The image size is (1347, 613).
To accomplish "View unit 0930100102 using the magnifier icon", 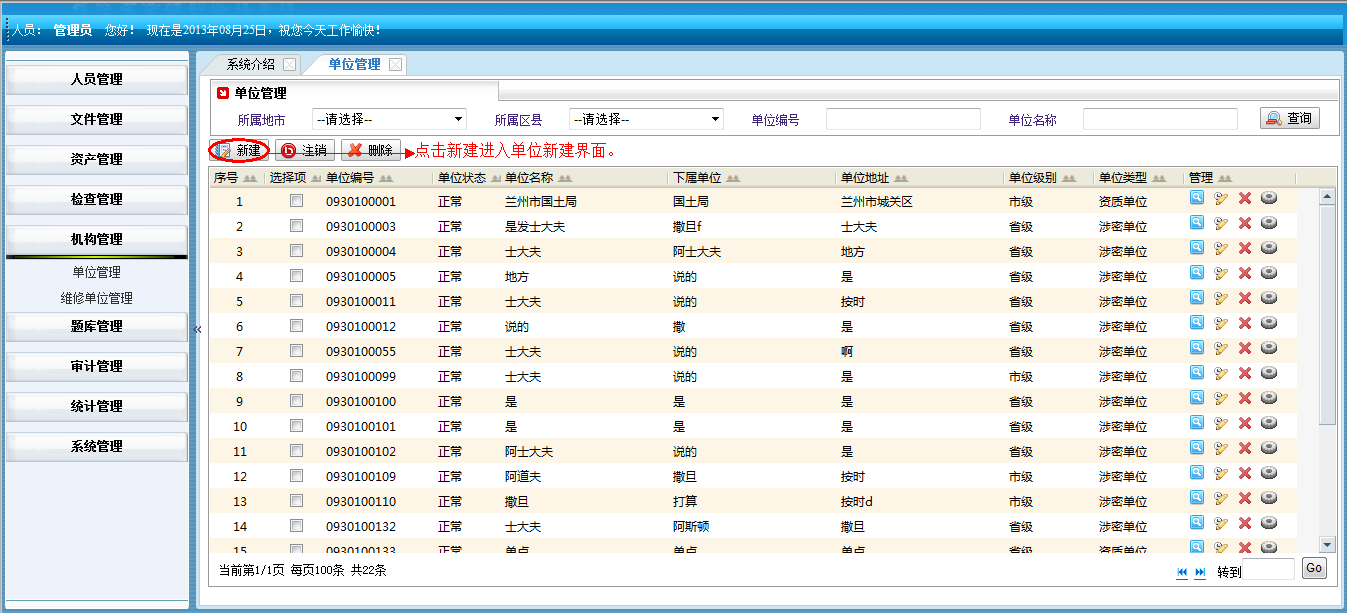I will click(1196, 447).
